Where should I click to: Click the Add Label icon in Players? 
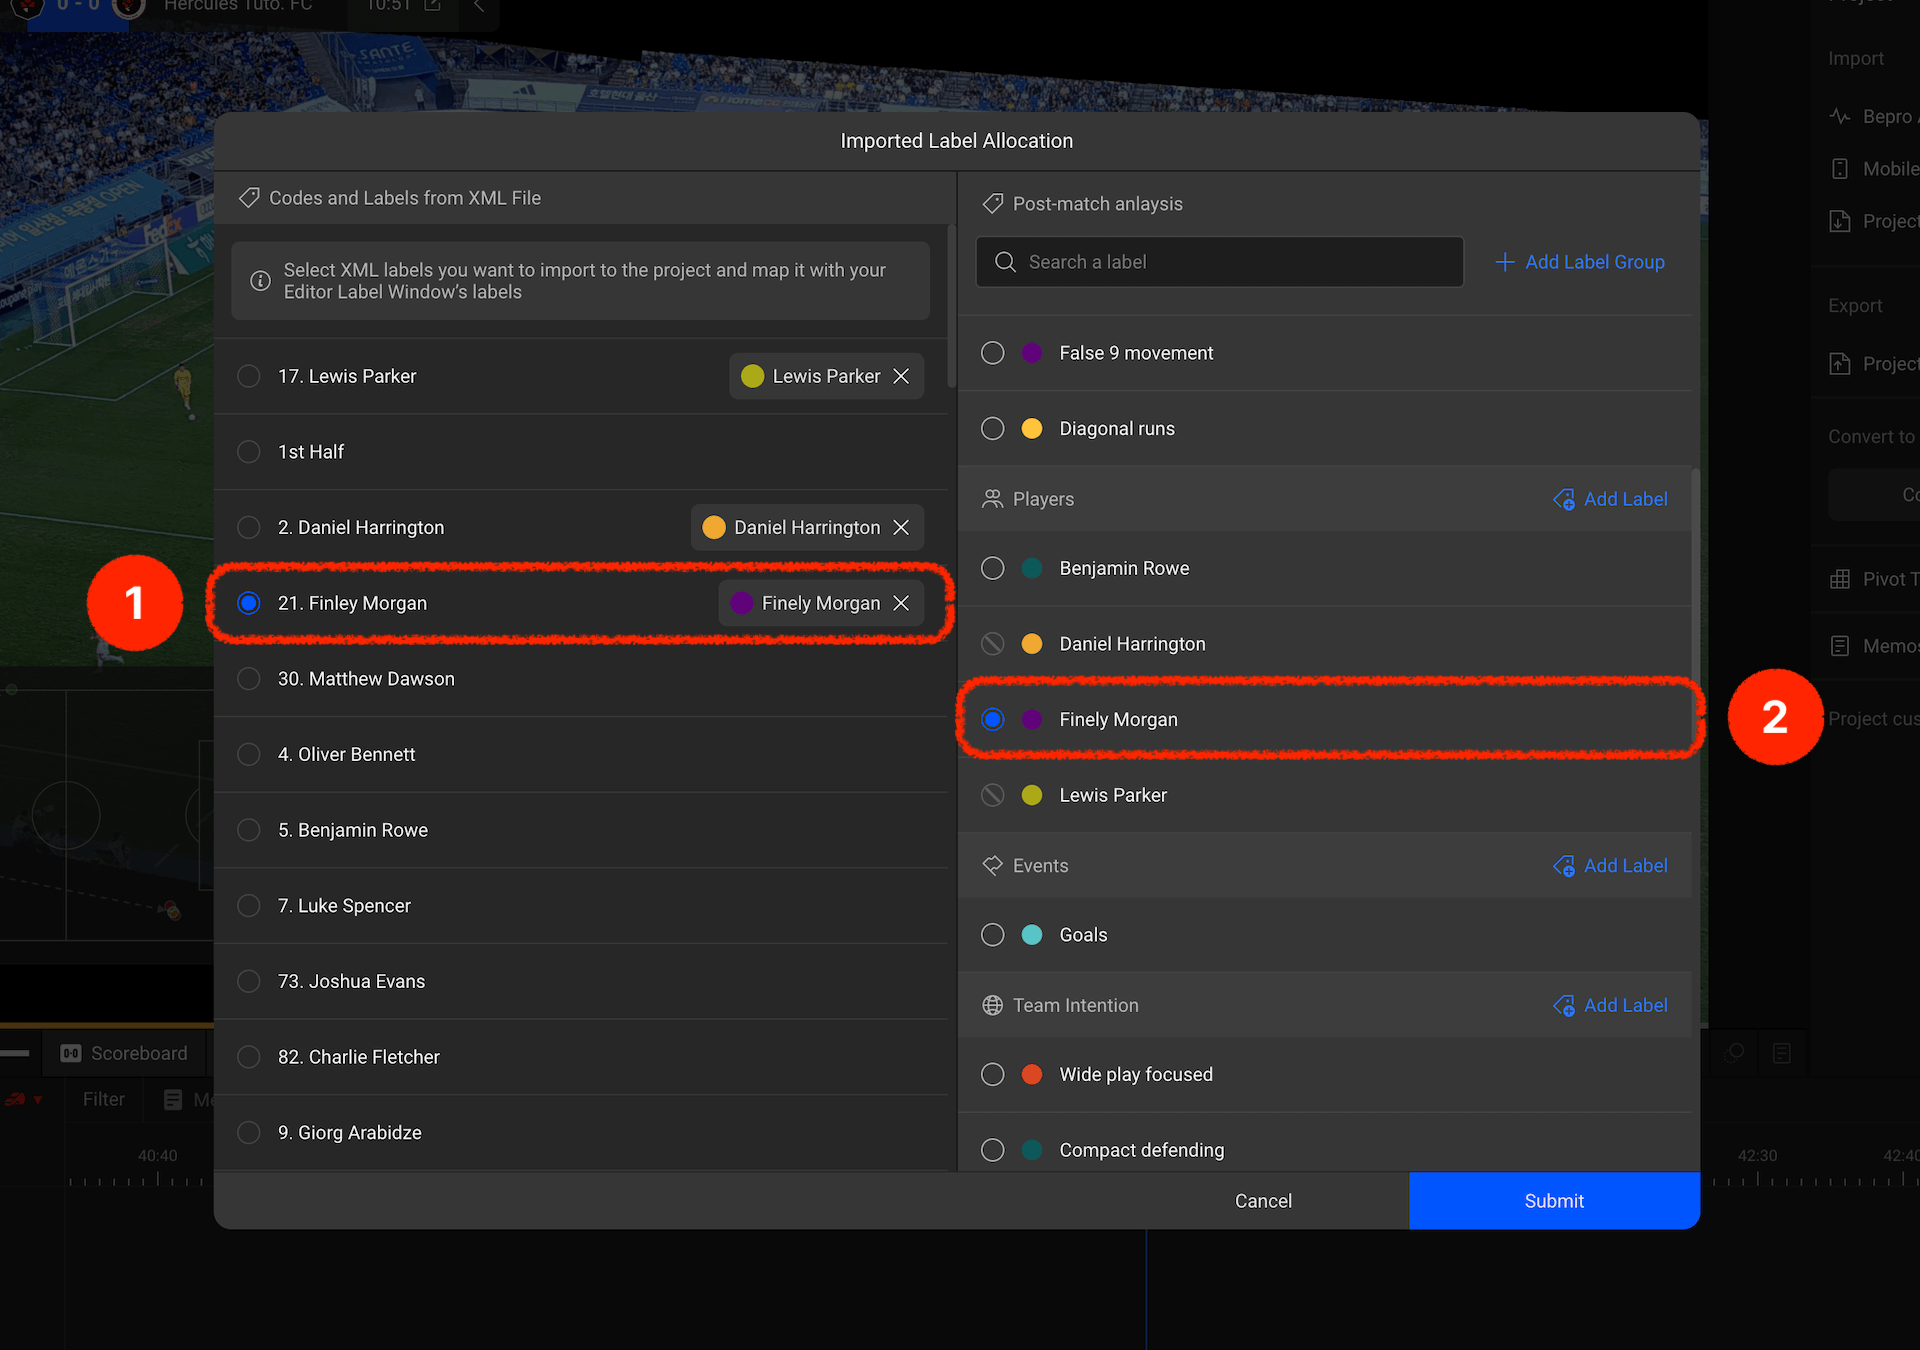click(1564, 499)
